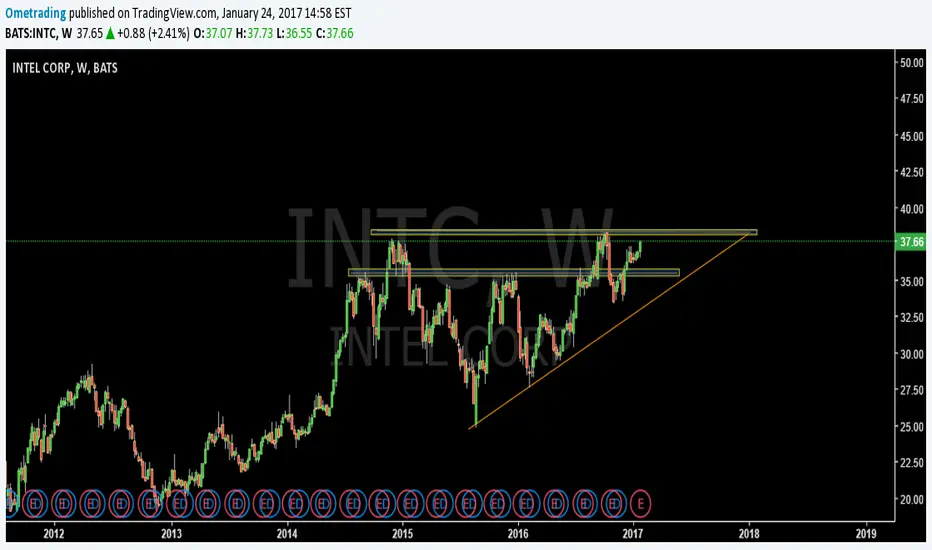Select the orange ascending trendline

click(x=608, y=331)
